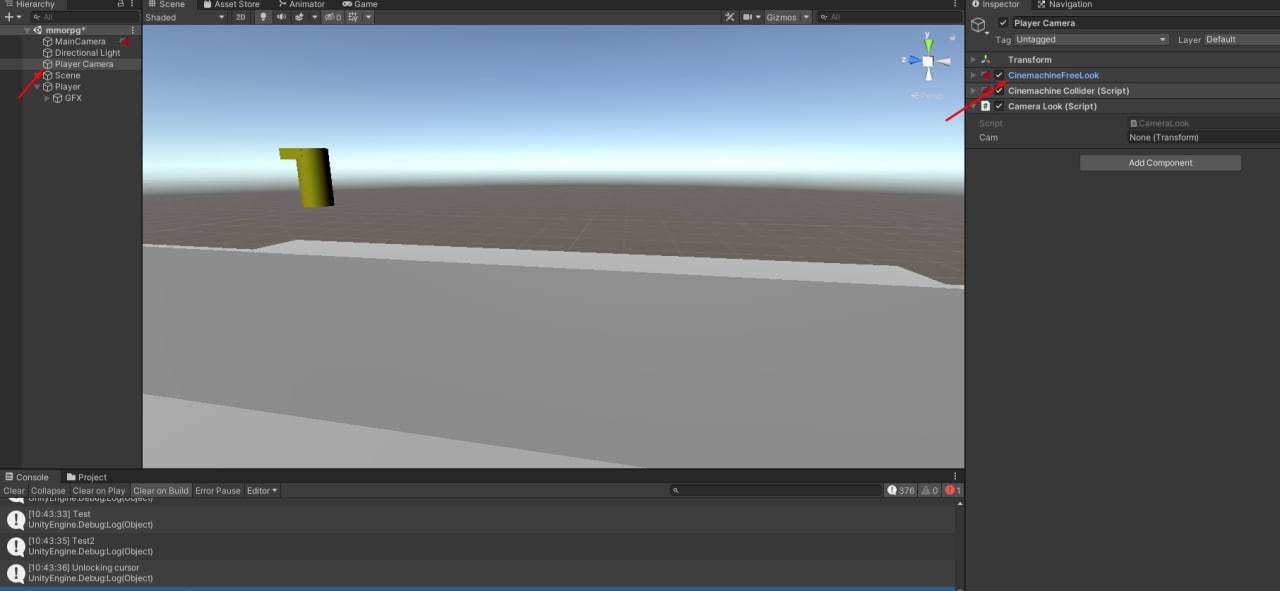Toggle scene effects icon (skybox, fog)
The width and height of the screenshot is (1280, 591).
[300, 17]
